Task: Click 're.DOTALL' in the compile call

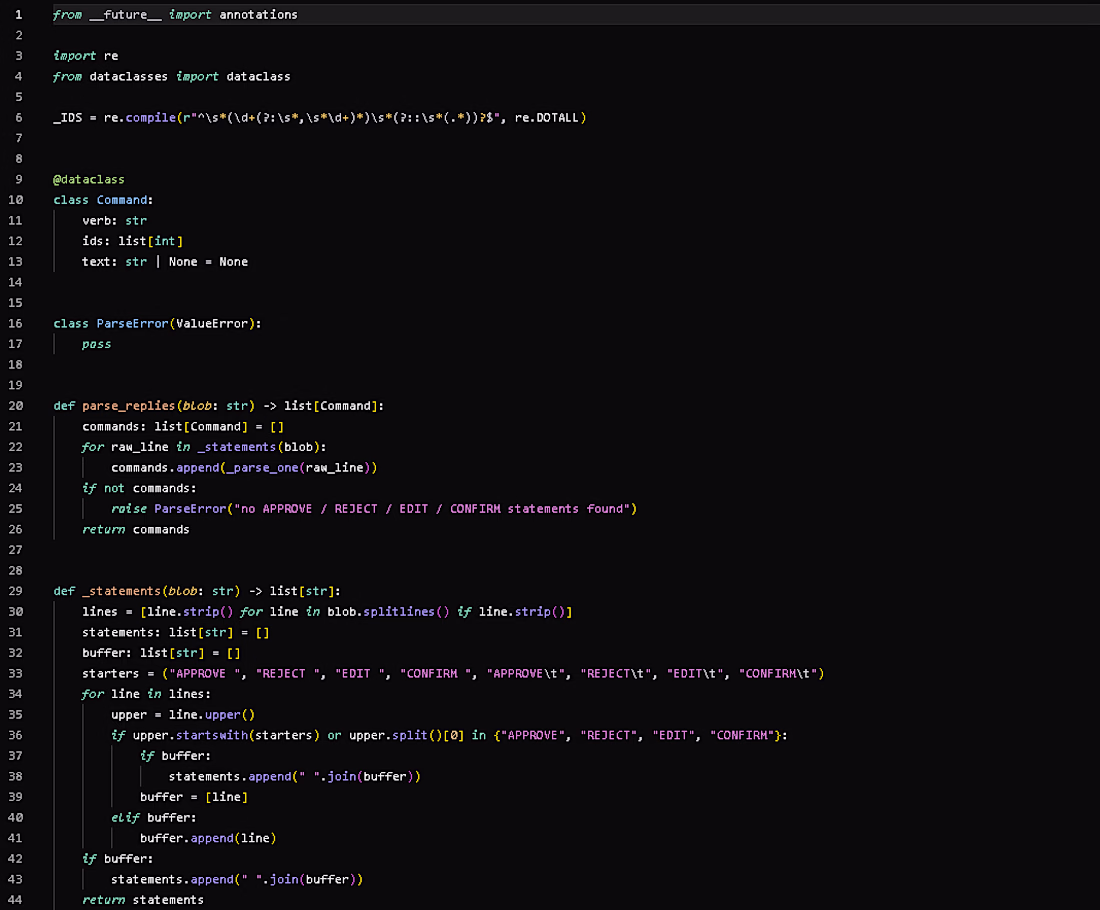Action: coord(546,118)
